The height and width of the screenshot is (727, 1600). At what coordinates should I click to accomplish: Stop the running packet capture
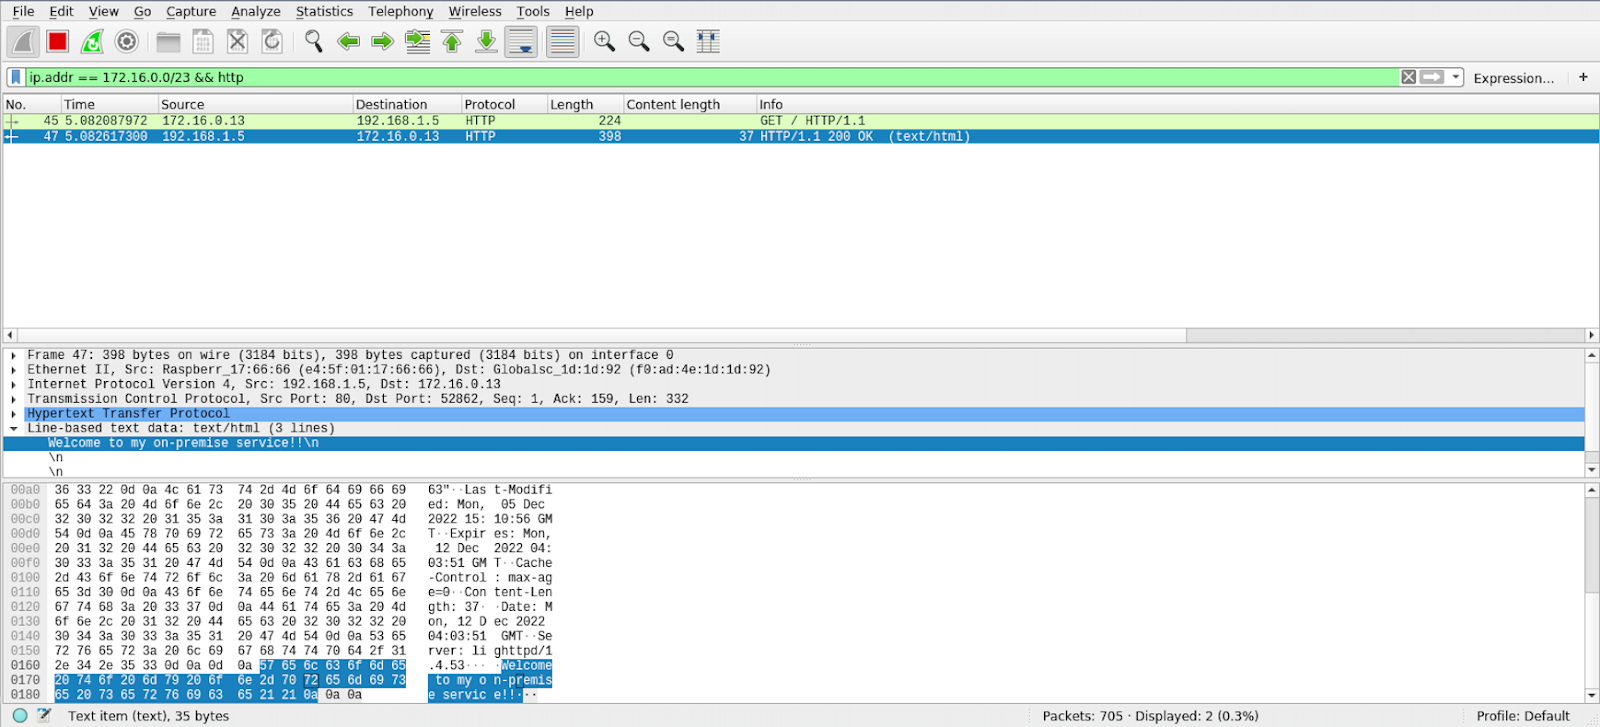click(57, 42)
